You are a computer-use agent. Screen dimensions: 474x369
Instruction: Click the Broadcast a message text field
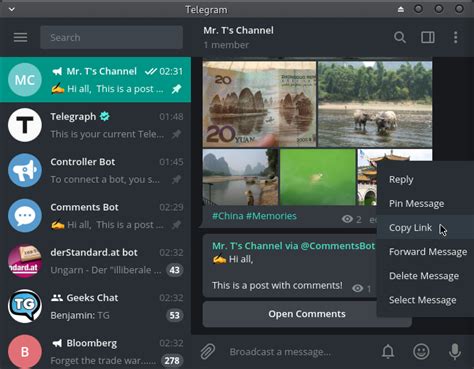coord(300,352)
